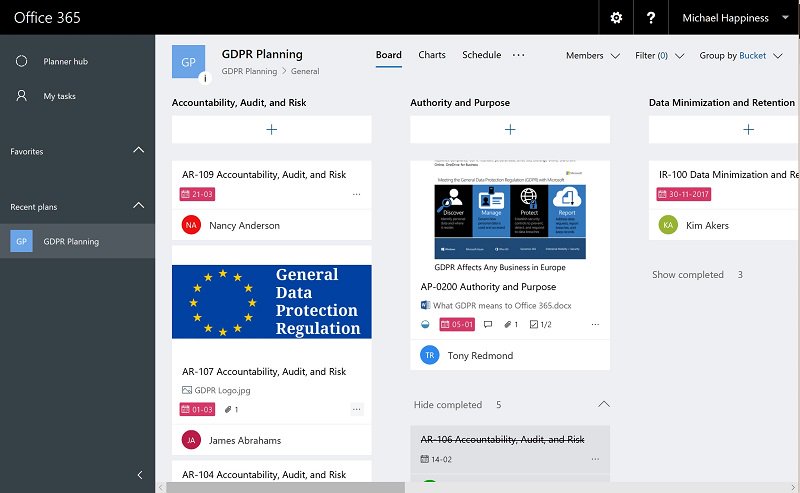Image resolution: width=800 pixels, height=493 pixels.
Task: Click the scrollbar left arrow
Action: coord(161,487)
